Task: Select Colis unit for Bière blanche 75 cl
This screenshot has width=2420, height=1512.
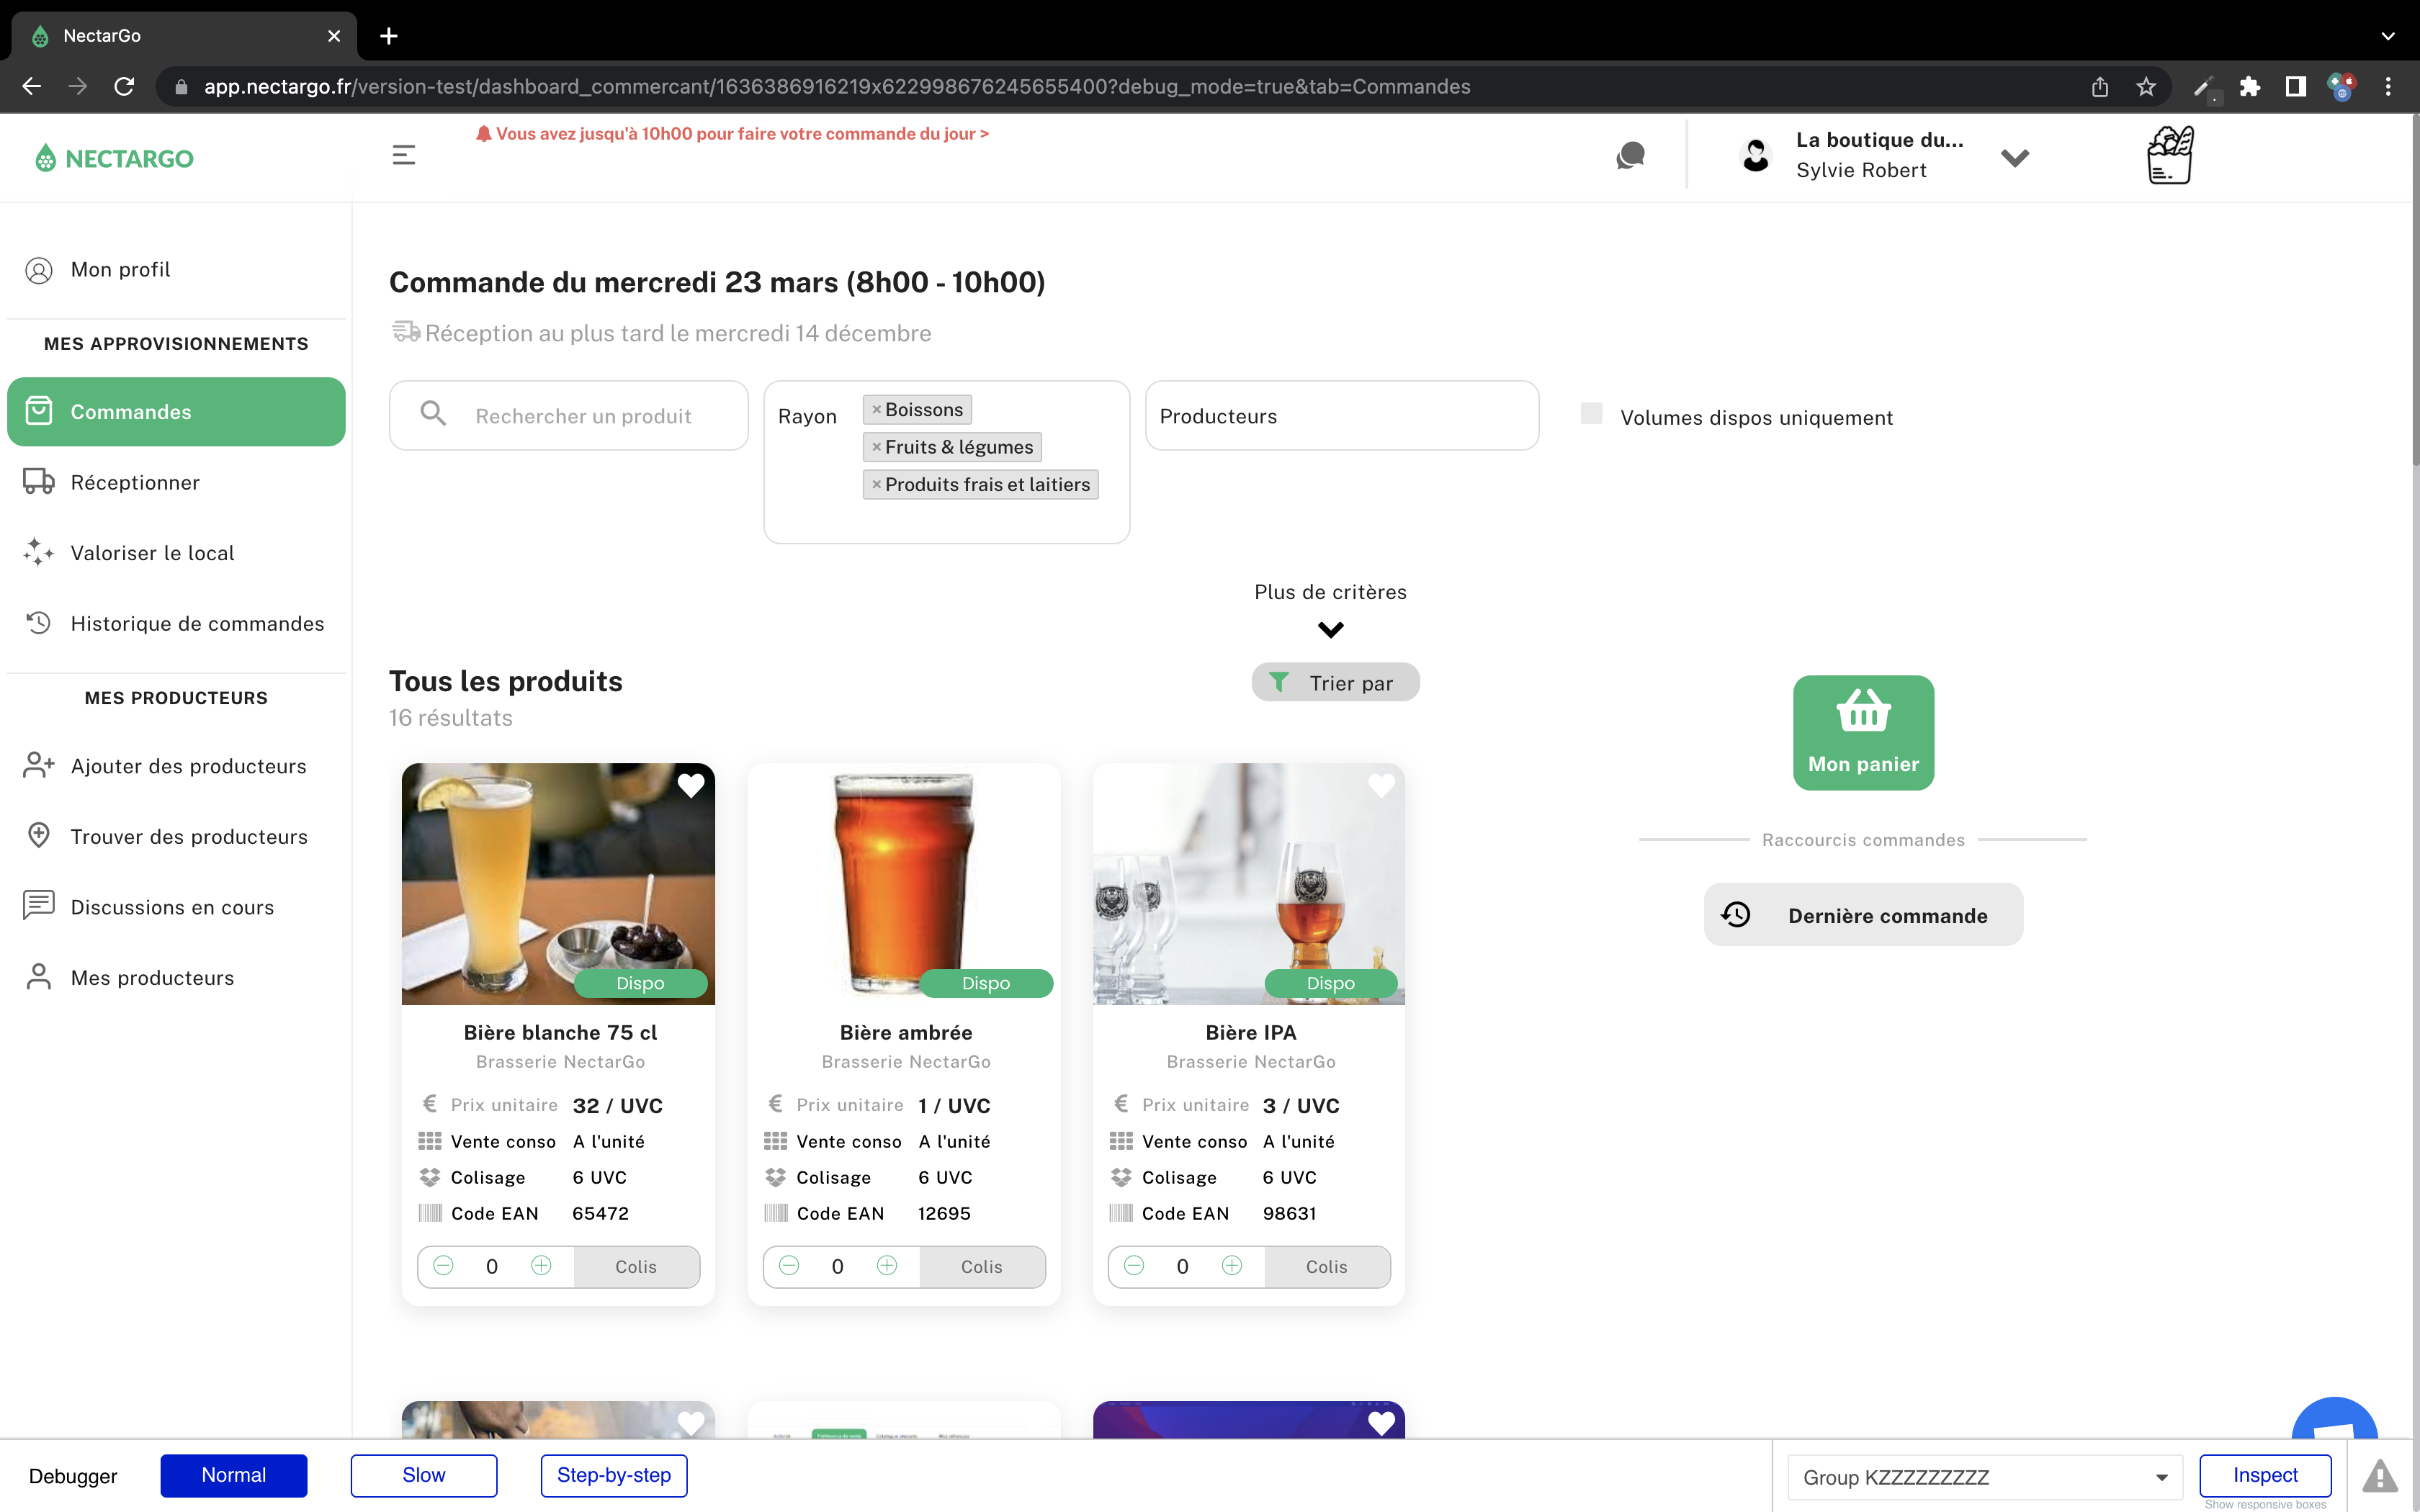Action: click(x=636, y=1266)
